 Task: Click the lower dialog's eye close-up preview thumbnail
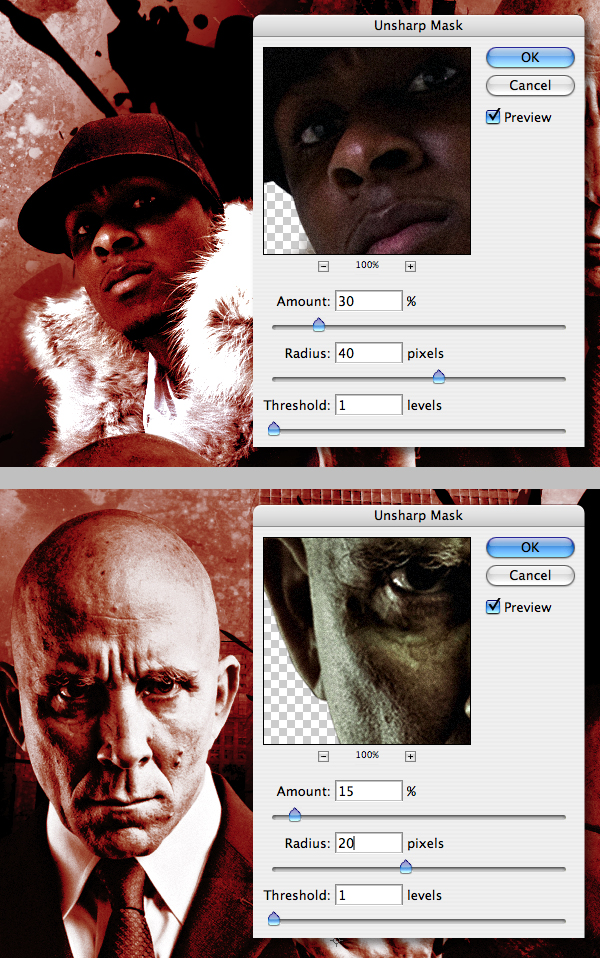point(367,641)
